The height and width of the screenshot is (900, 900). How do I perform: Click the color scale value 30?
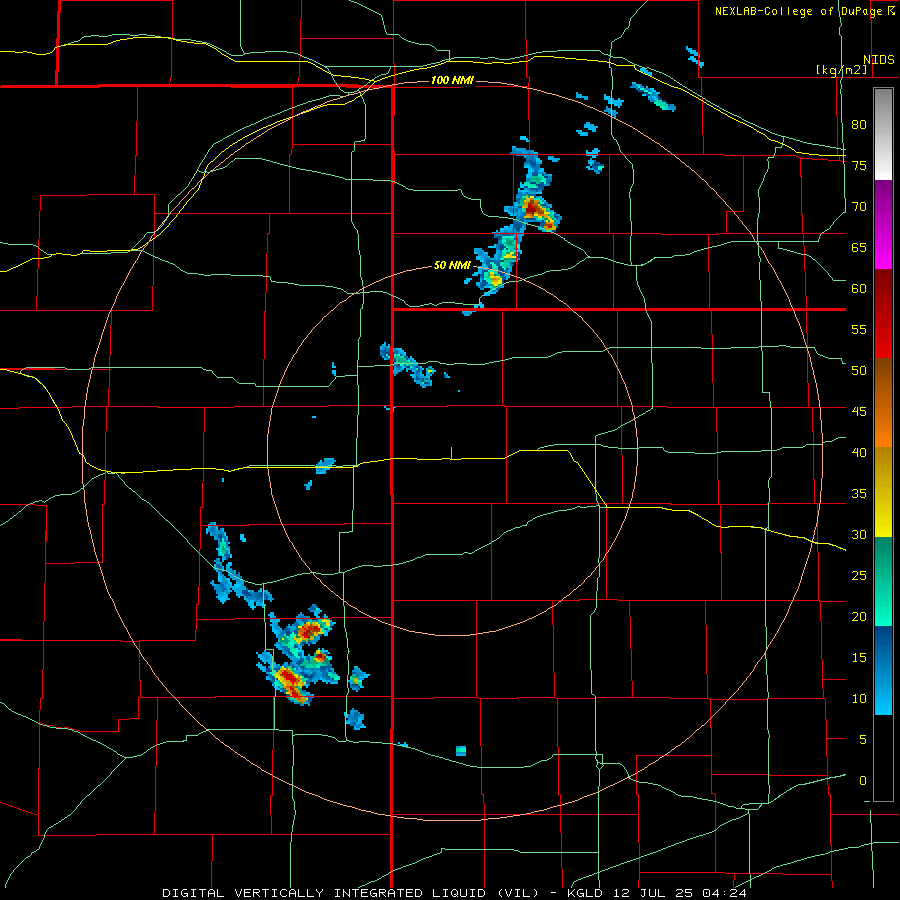(x=859, y=535)
